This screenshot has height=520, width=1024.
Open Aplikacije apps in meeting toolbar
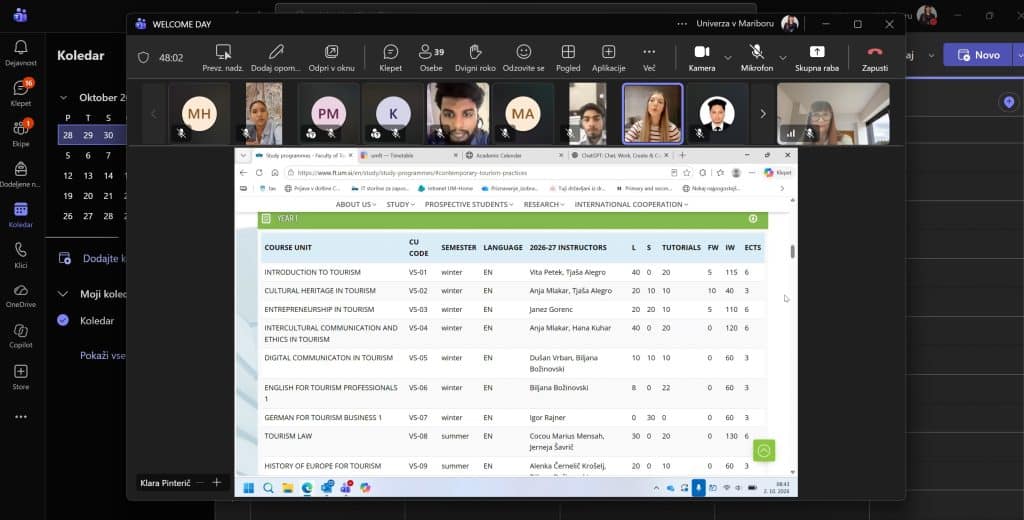pos(609,57)
